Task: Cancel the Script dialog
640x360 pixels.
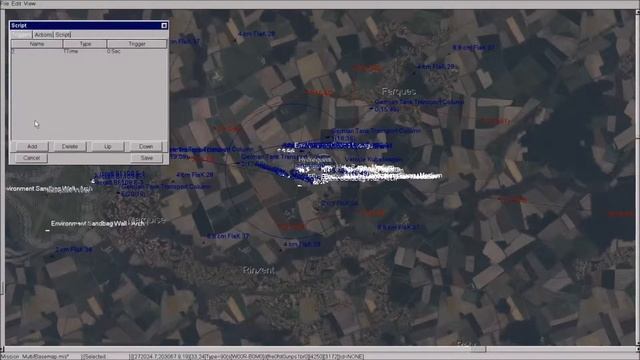Action: click(x=31, y=158)
